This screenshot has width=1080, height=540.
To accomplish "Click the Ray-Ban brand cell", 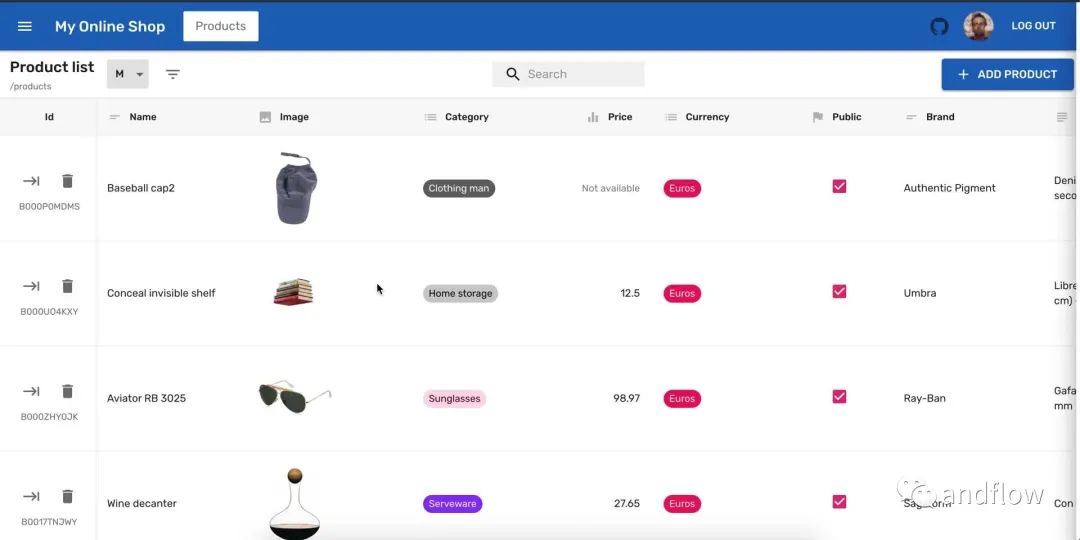I will click(x=924, y=398).
